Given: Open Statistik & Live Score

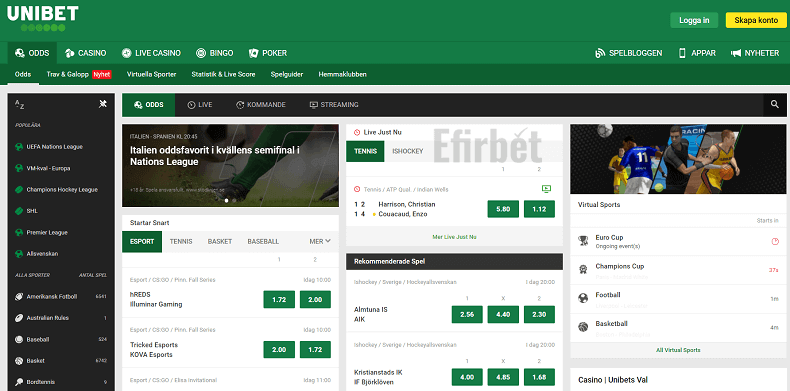Looking at the screenshot, I should [x=223, y=74].
